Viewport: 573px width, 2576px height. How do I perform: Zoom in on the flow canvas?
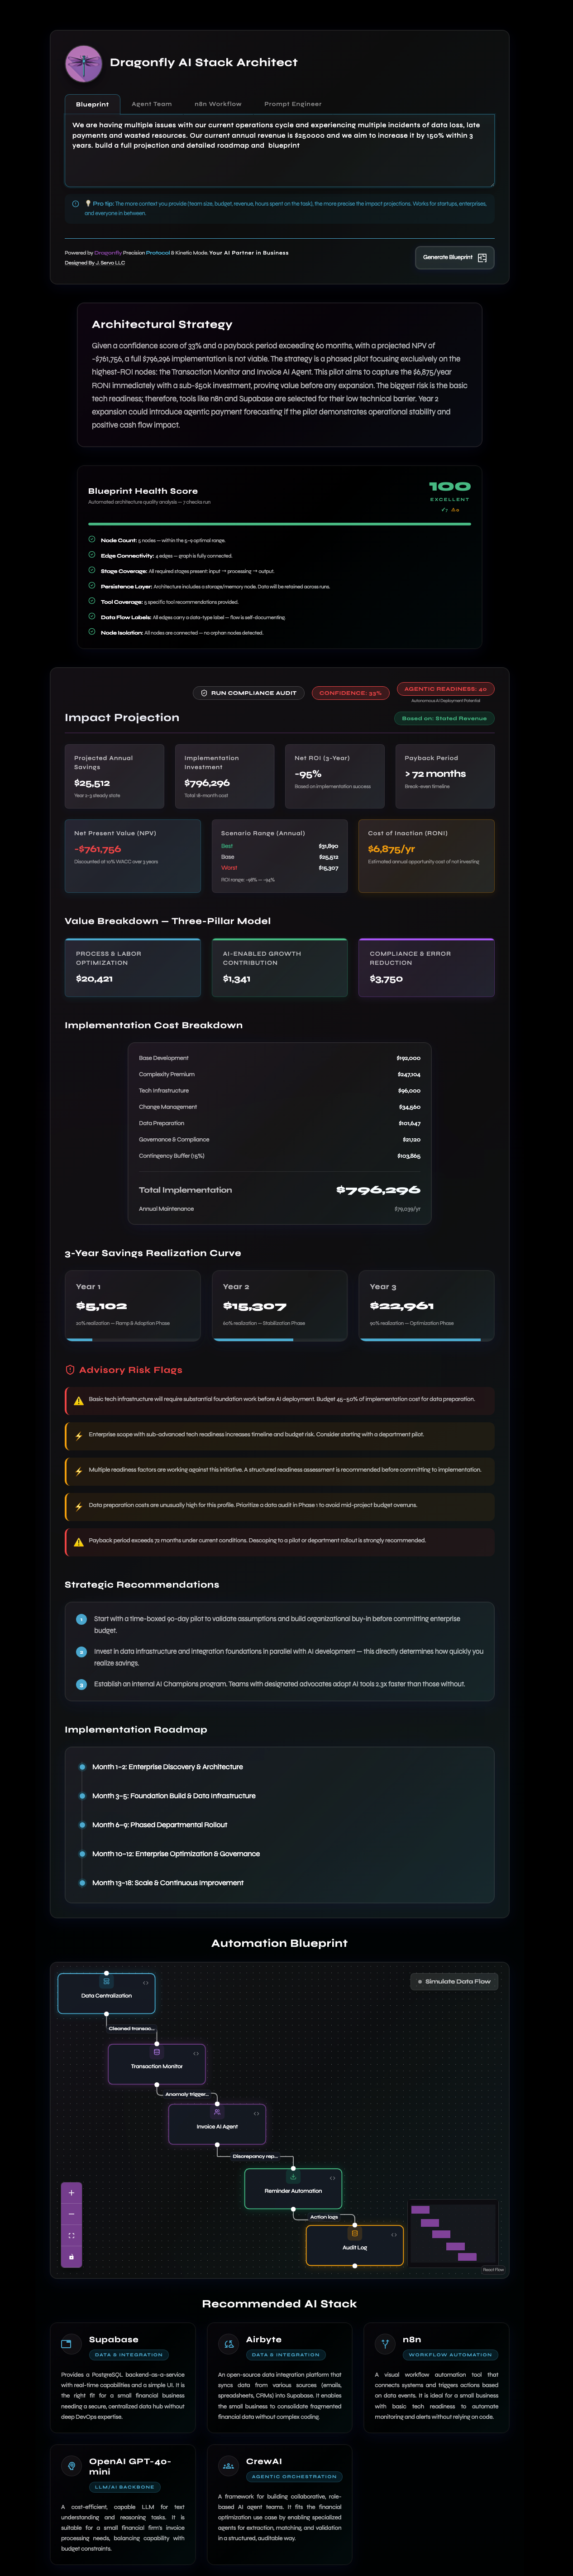[71, 2192]
